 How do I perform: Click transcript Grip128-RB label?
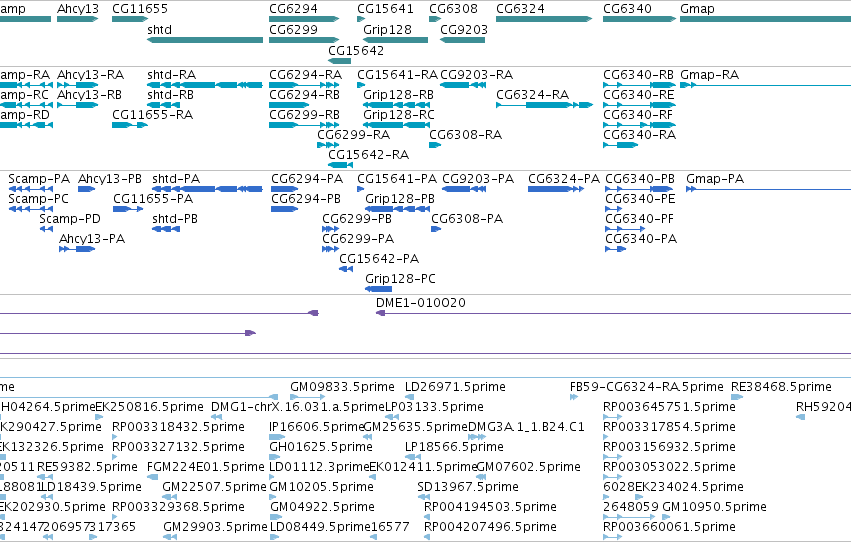398,95
